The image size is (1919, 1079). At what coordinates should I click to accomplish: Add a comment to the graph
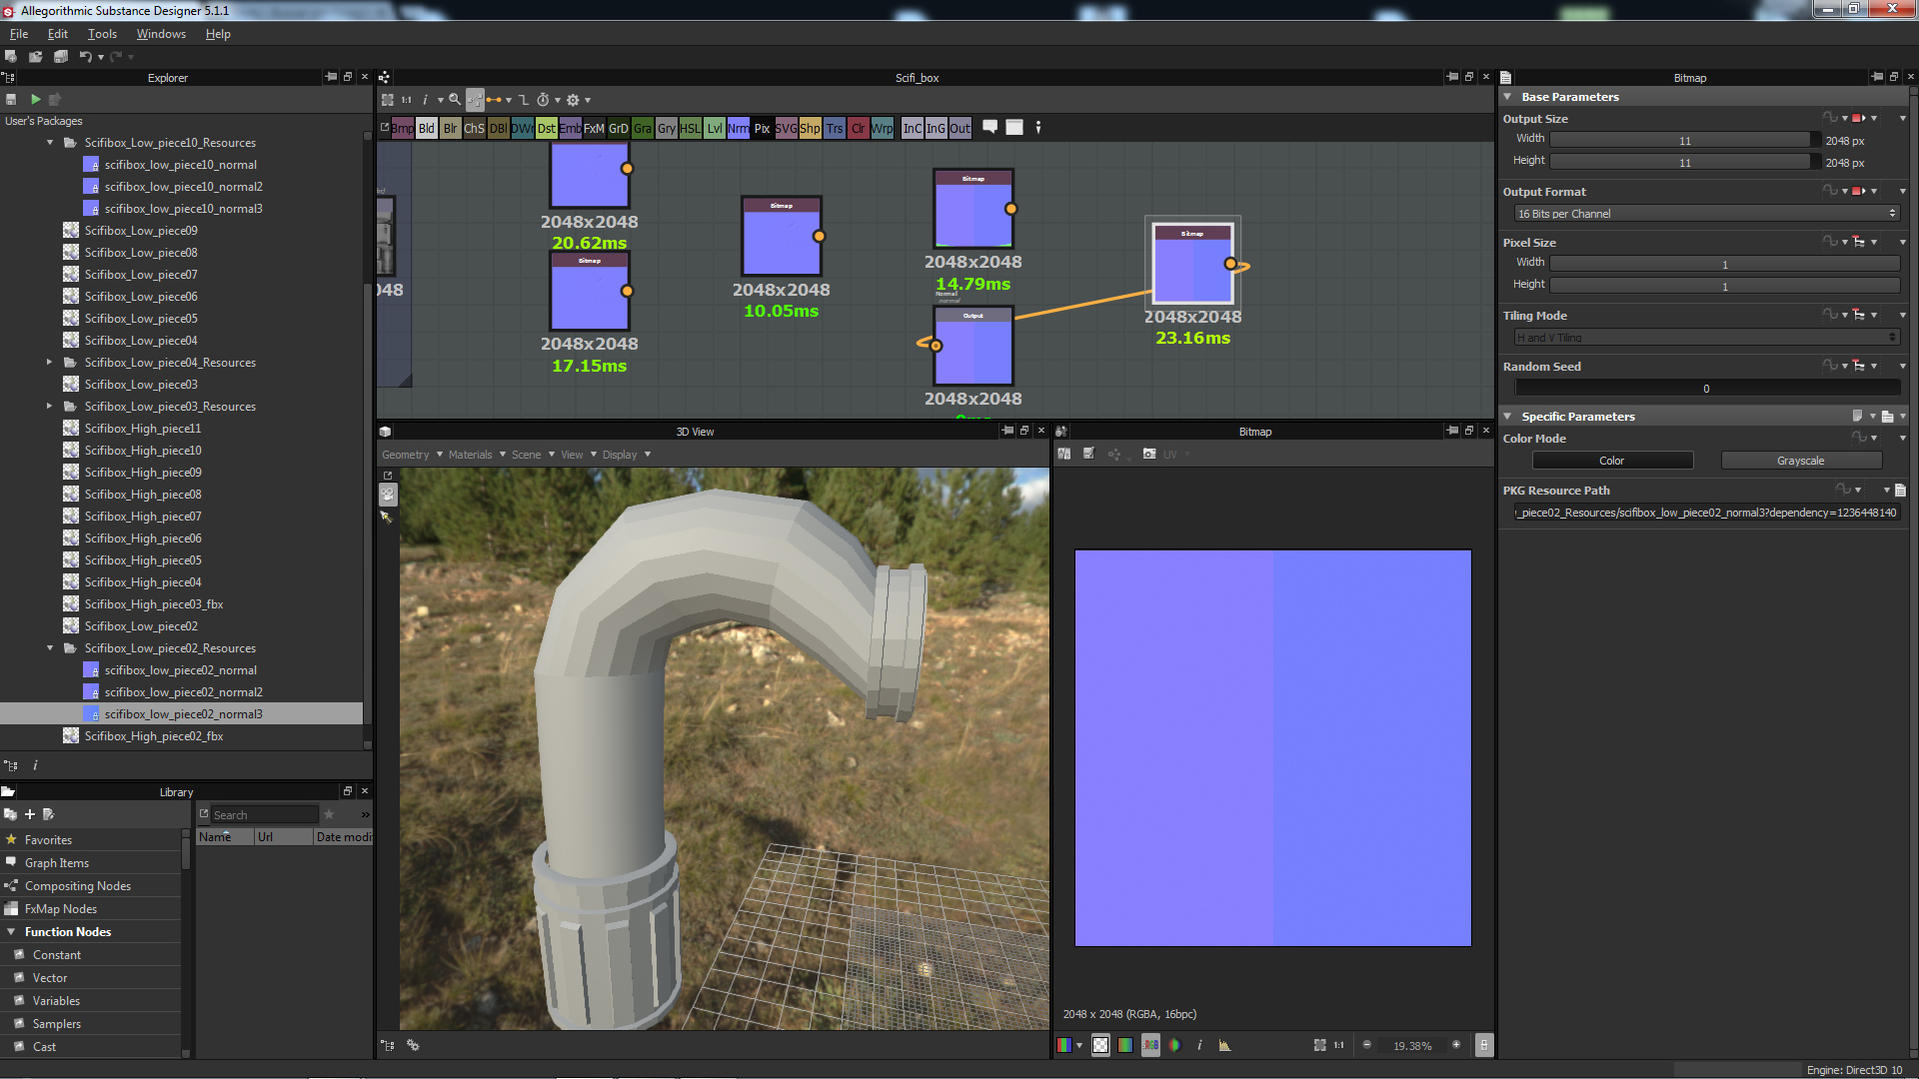coord(990,127)
